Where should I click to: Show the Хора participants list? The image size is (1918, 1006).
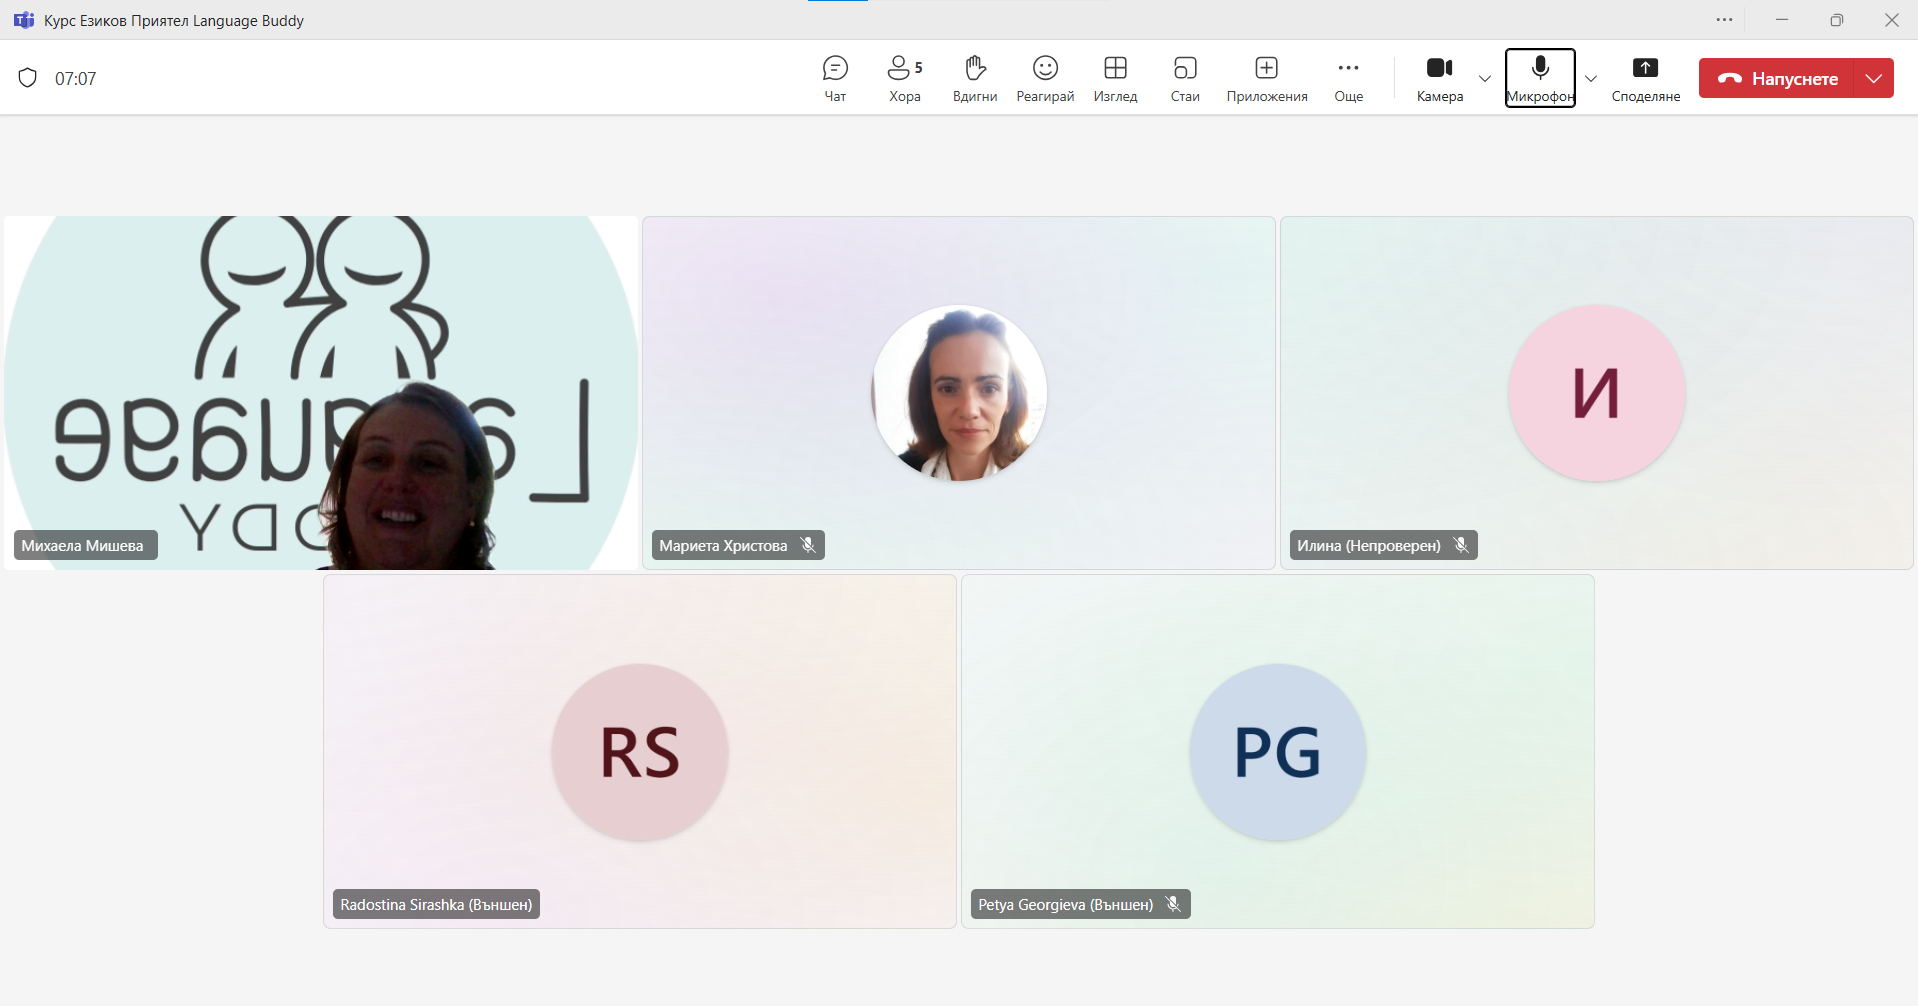tap(905, 78)
